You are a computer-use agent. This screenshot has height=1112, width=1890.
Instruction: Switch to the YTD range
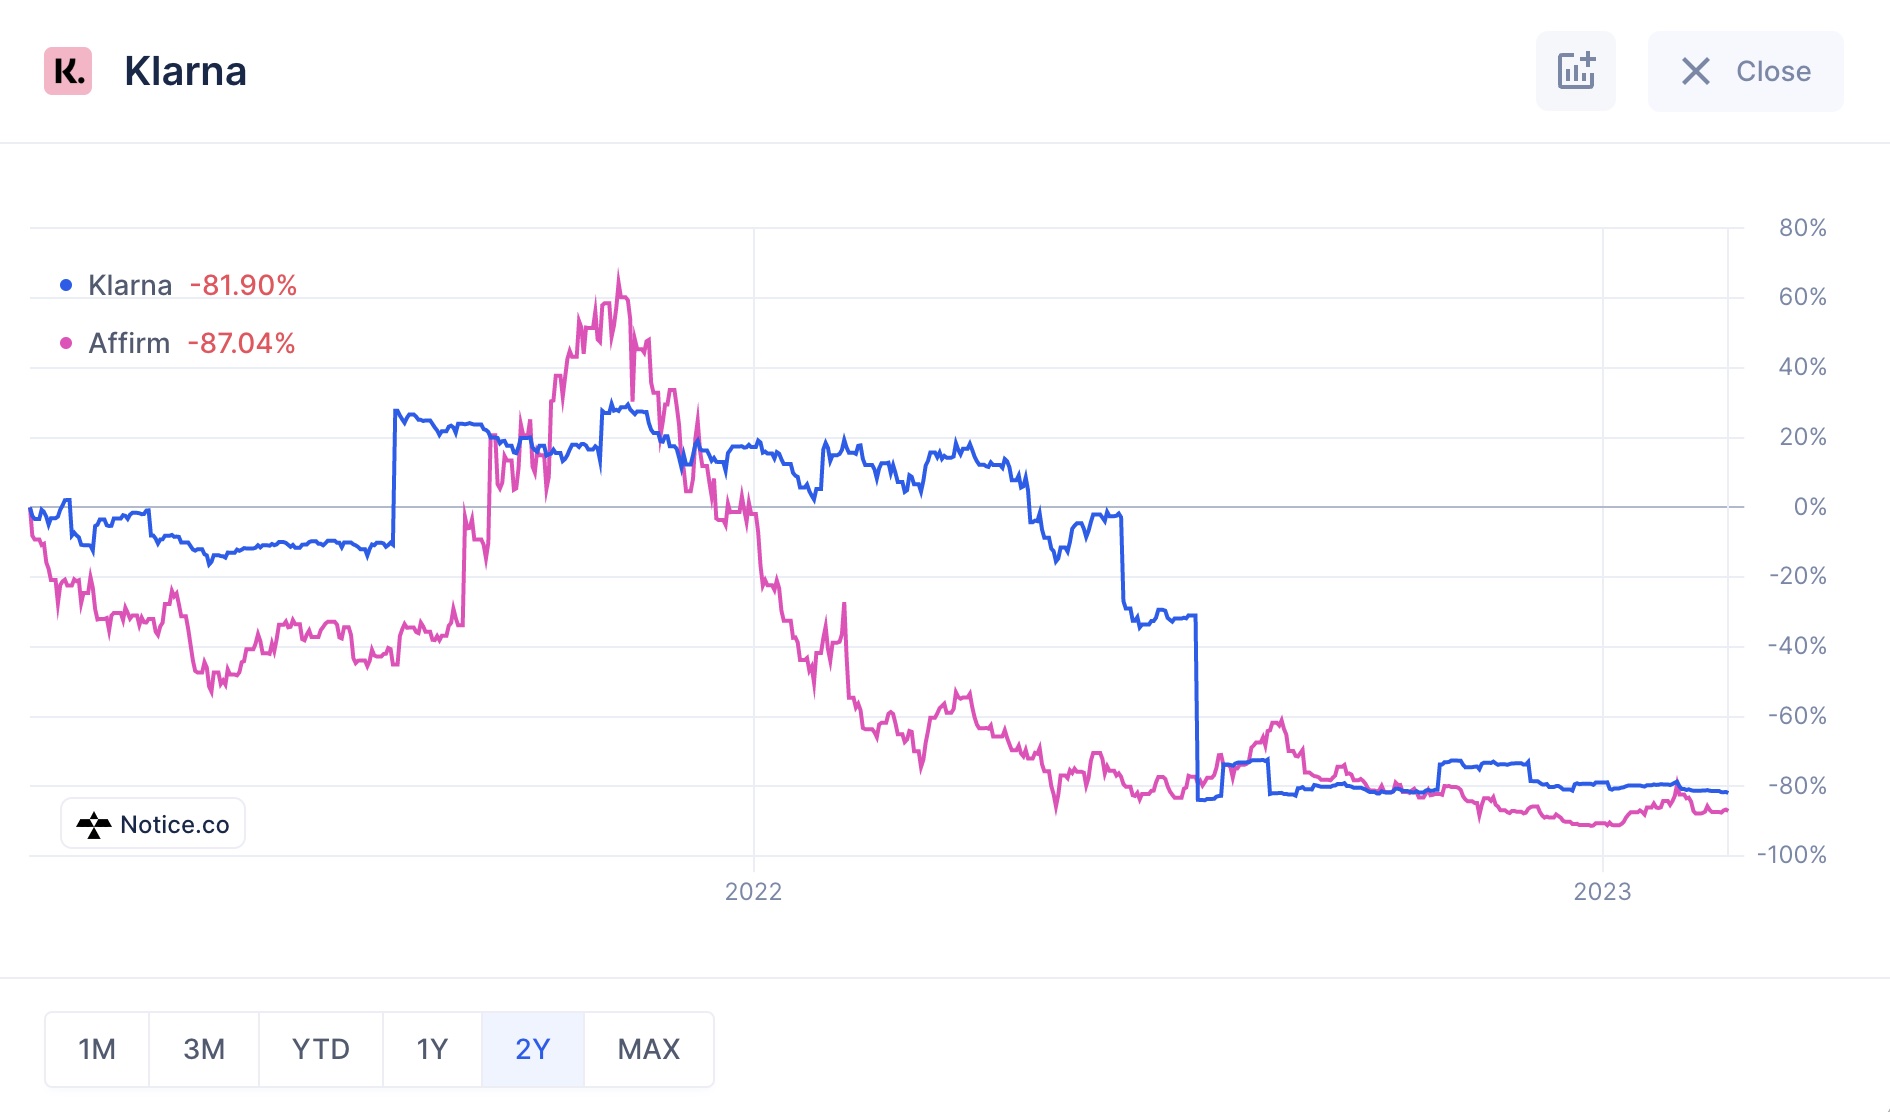[x=321, y=1049]
